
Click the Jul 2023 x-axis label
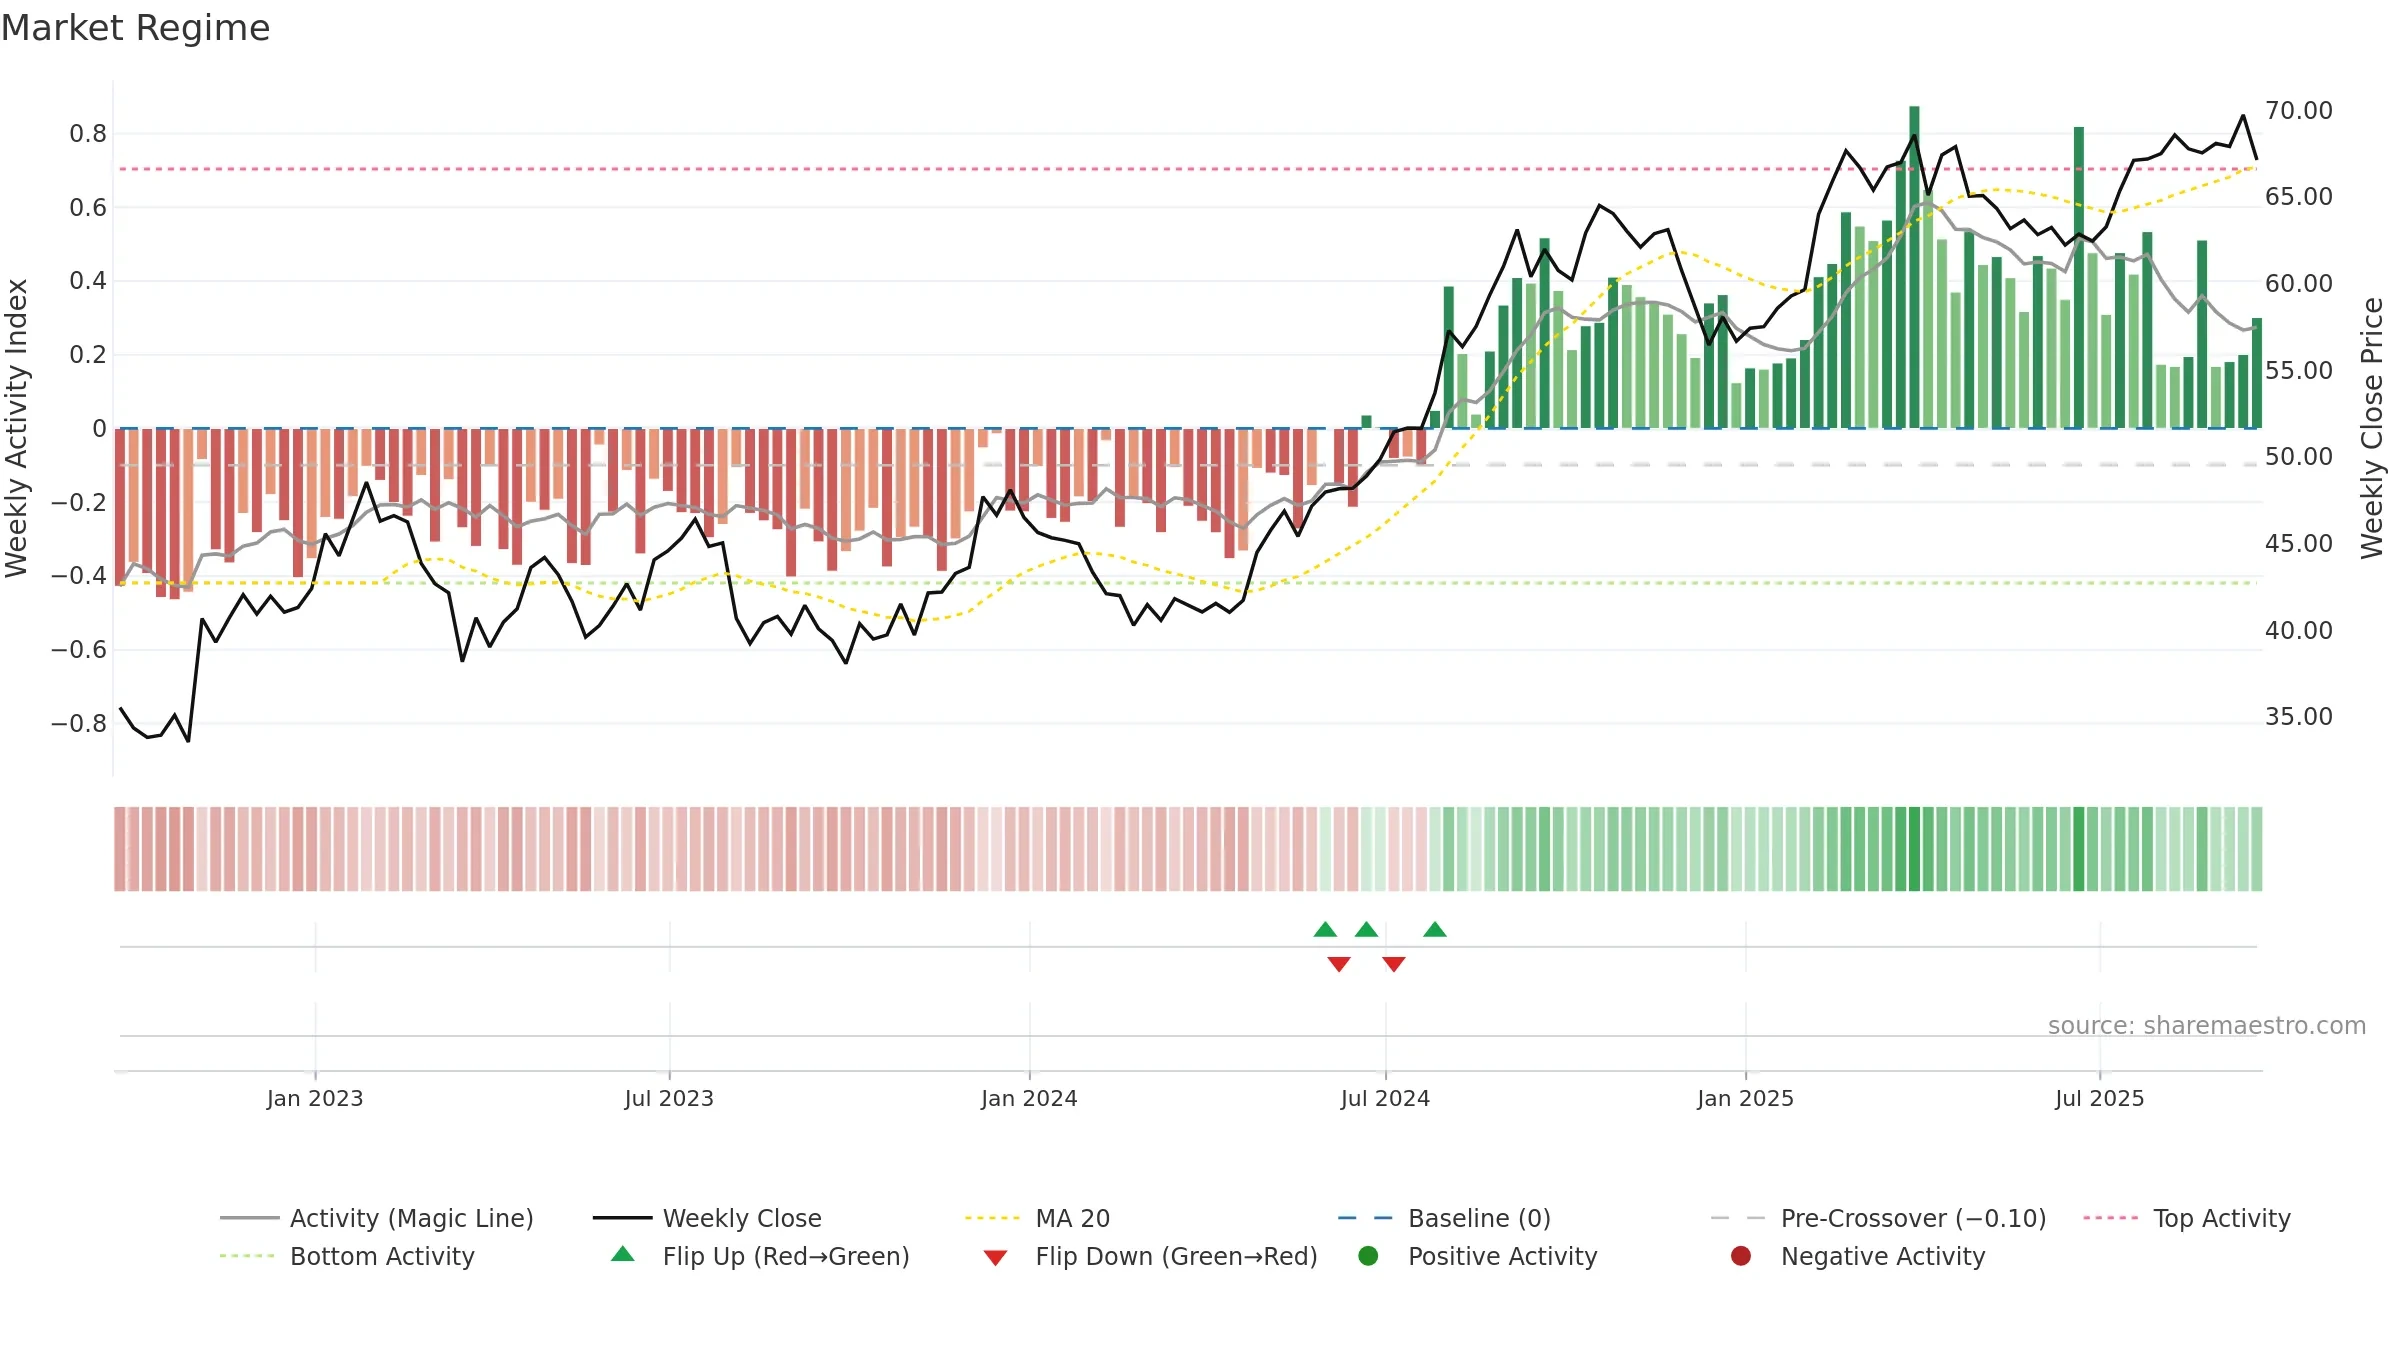669,1098
